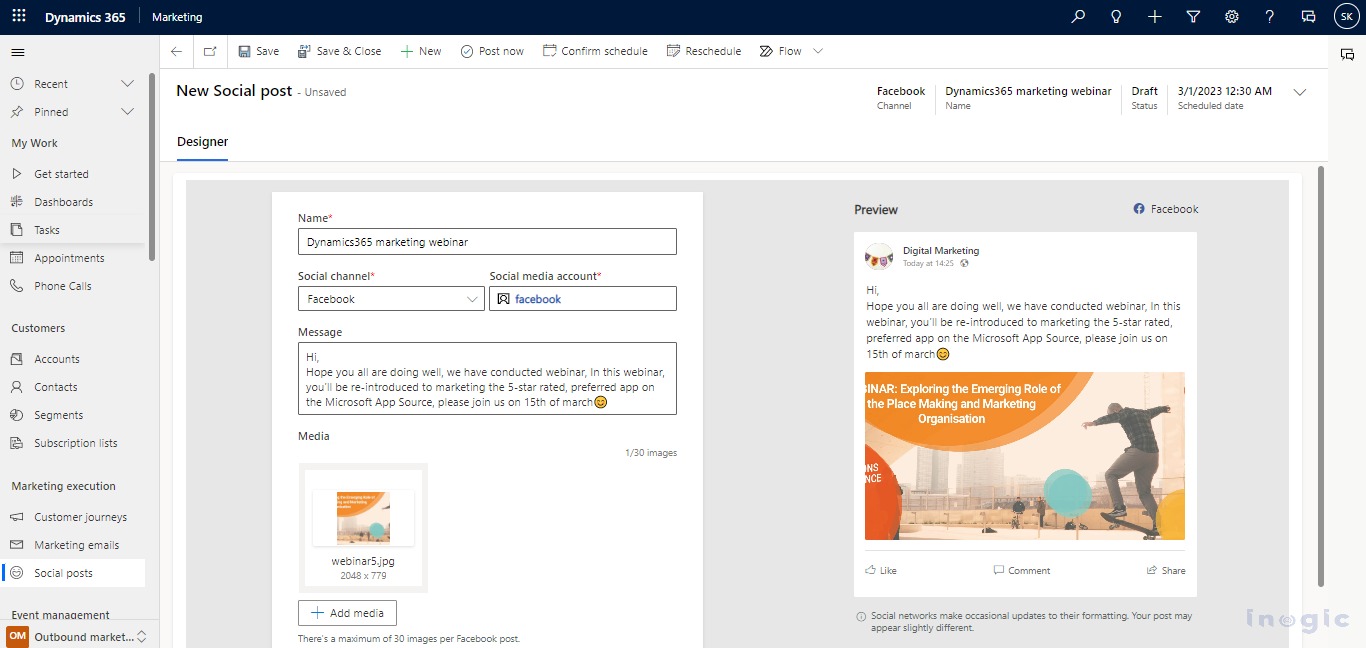This screenshot has height=648, width=1366.
Task: Open the side pane chat icon on right edge
Action: click(x=1347, y=55)
